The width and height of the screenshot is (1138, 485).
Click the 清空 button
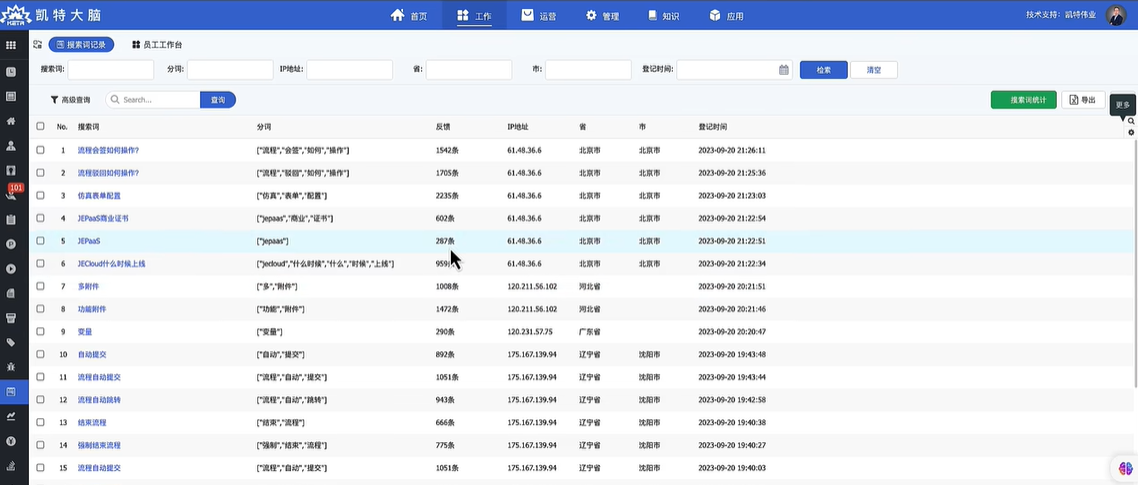(x=874, y=70)
